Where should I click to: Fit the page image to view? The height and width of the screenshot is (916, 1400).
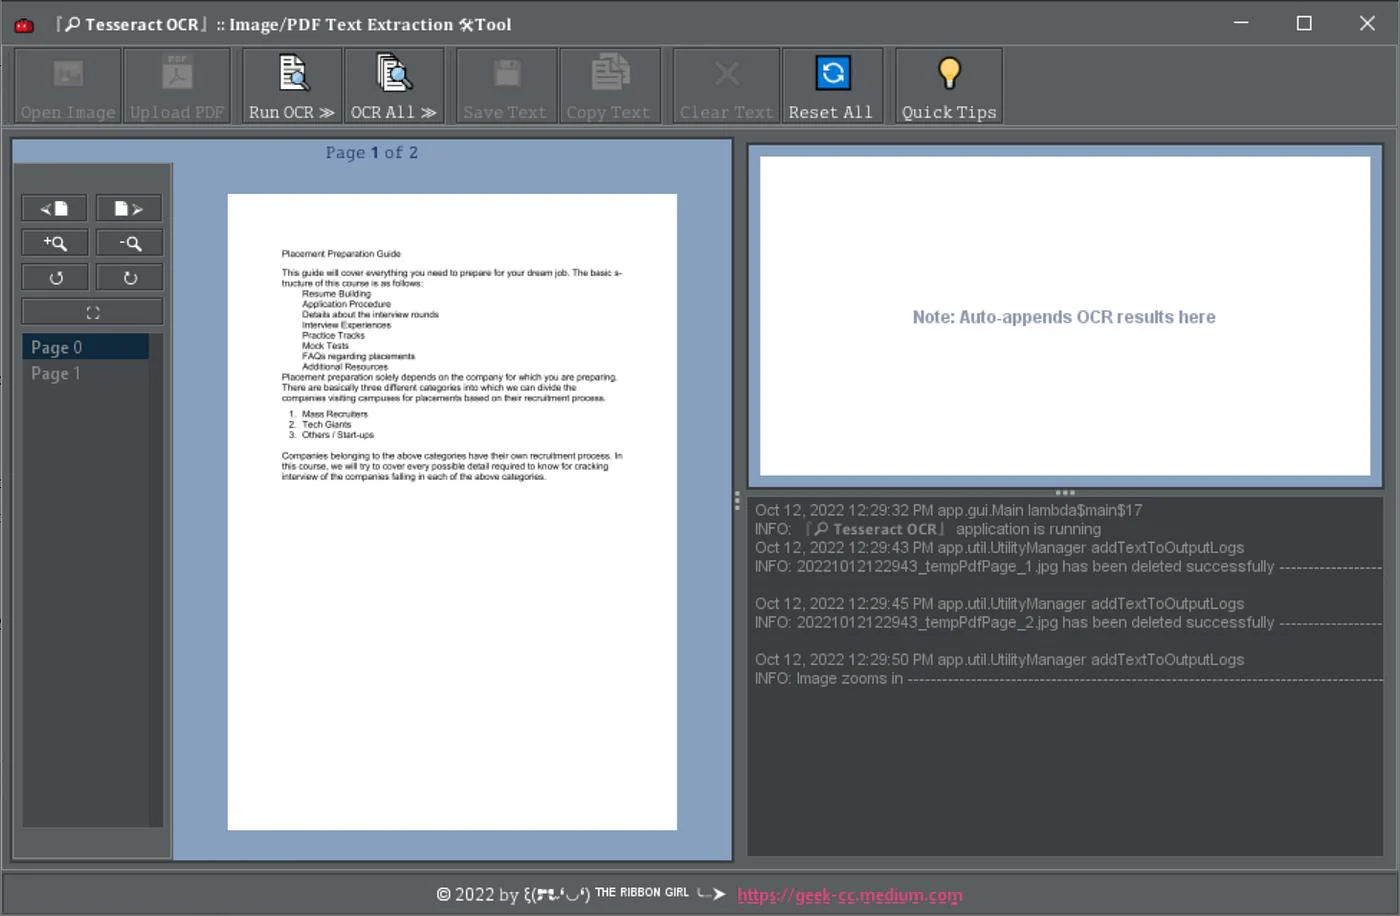point(92,313)
